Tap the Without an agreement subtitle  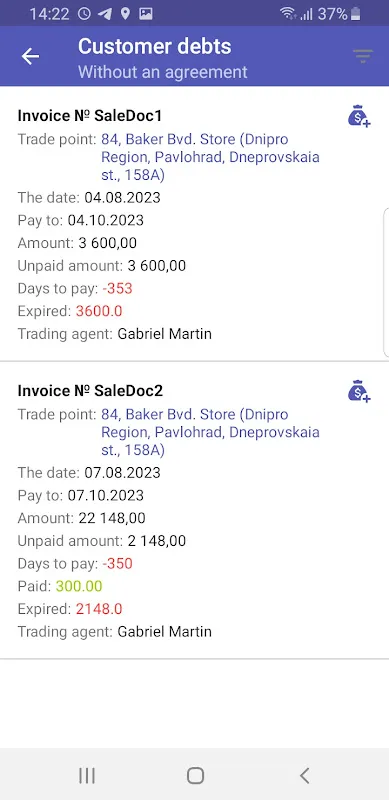(163, 72)
